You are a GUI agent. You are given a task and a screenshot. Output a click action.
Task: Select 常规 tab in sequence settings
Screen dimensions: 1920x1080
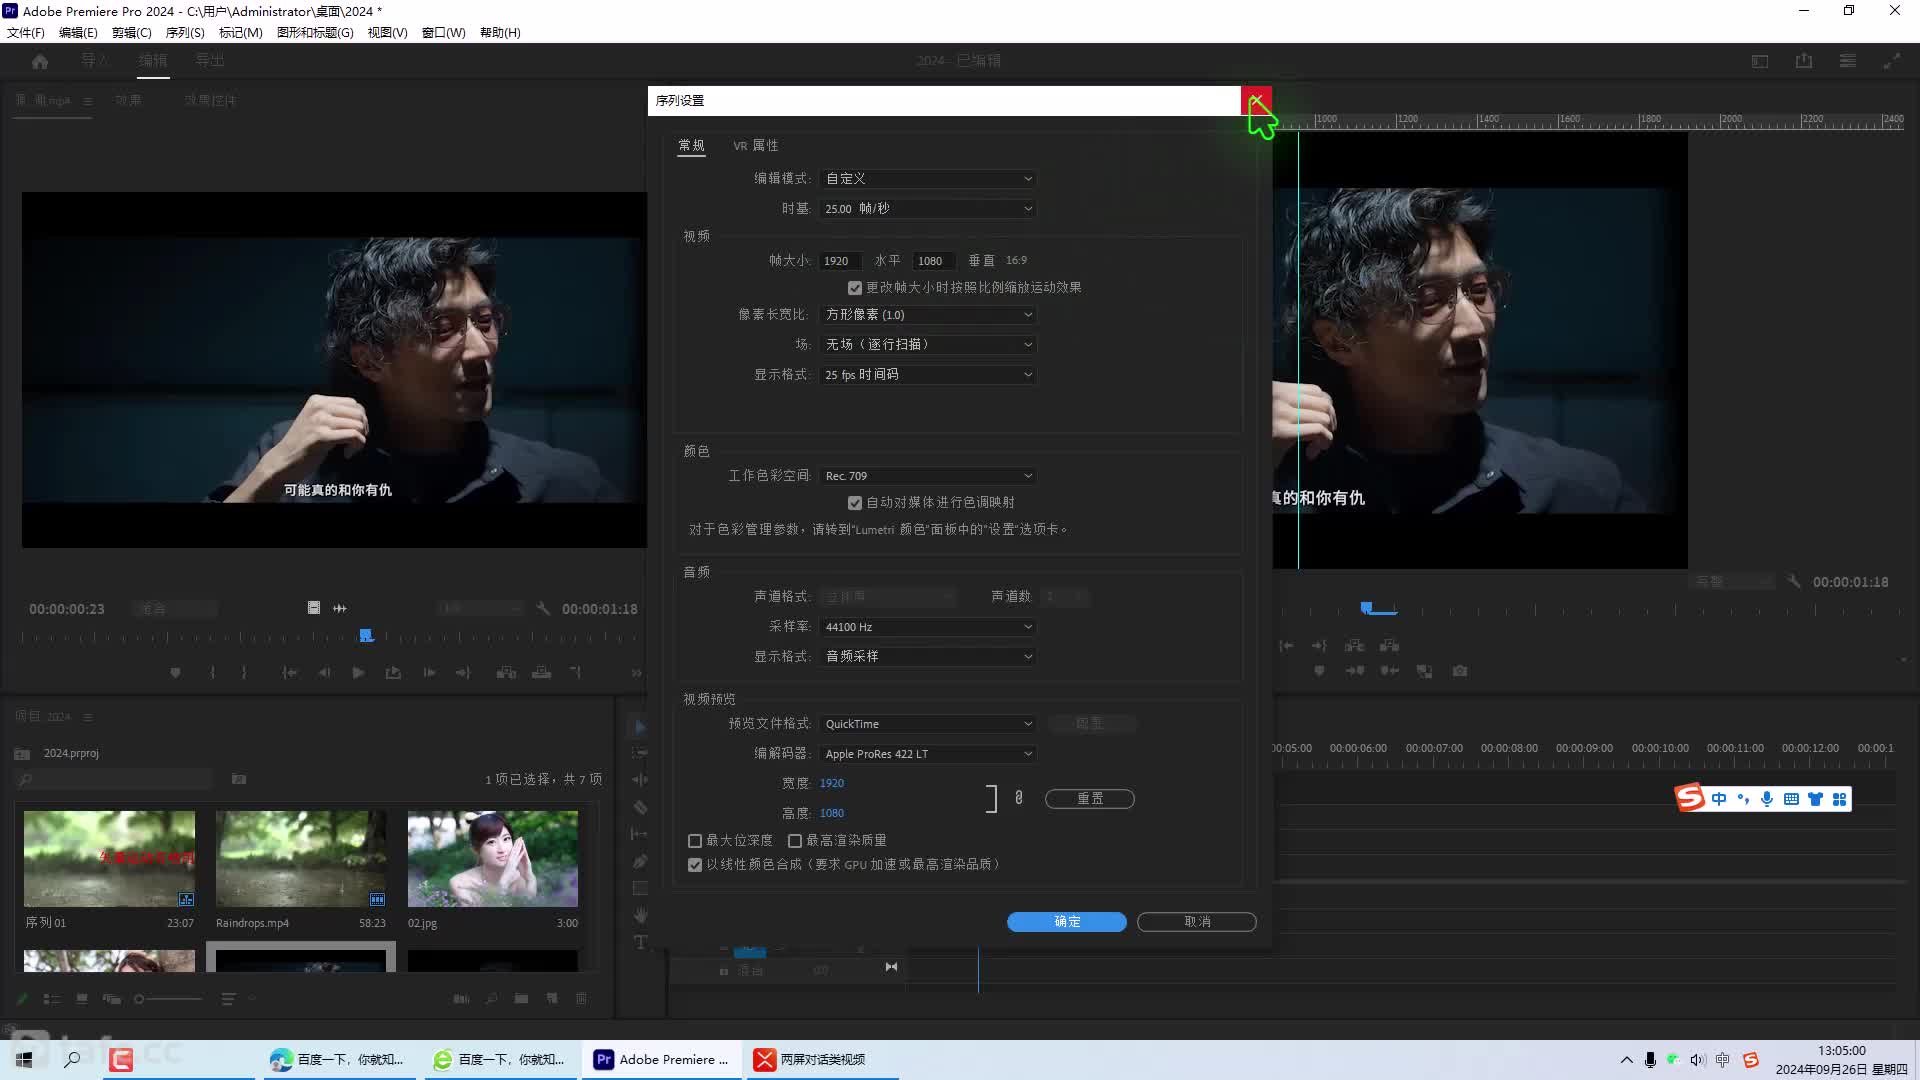691,146
